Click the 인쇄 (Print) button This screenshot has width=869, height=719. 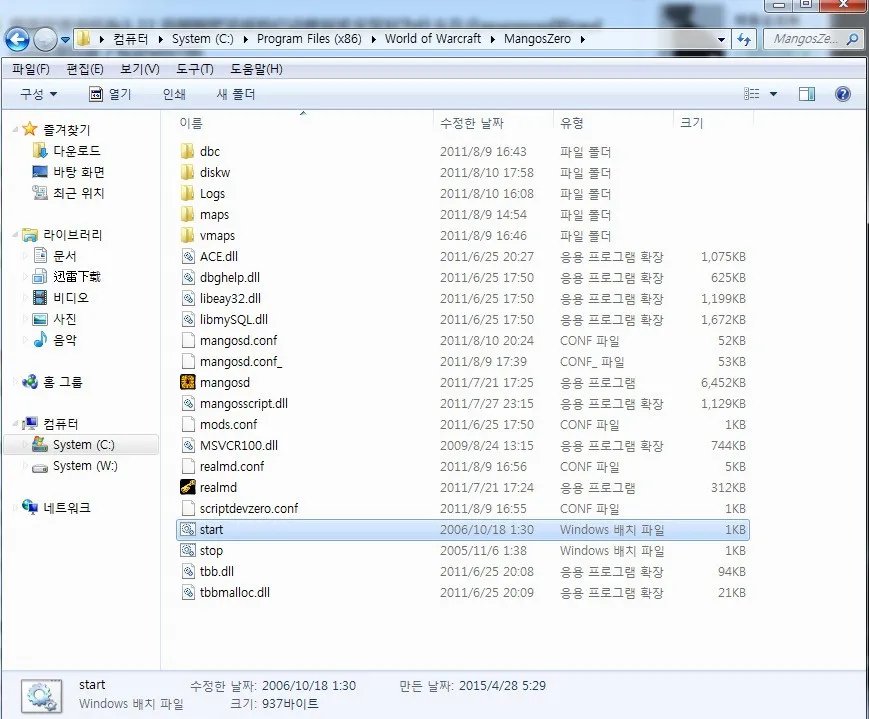(x=174, y=94)
